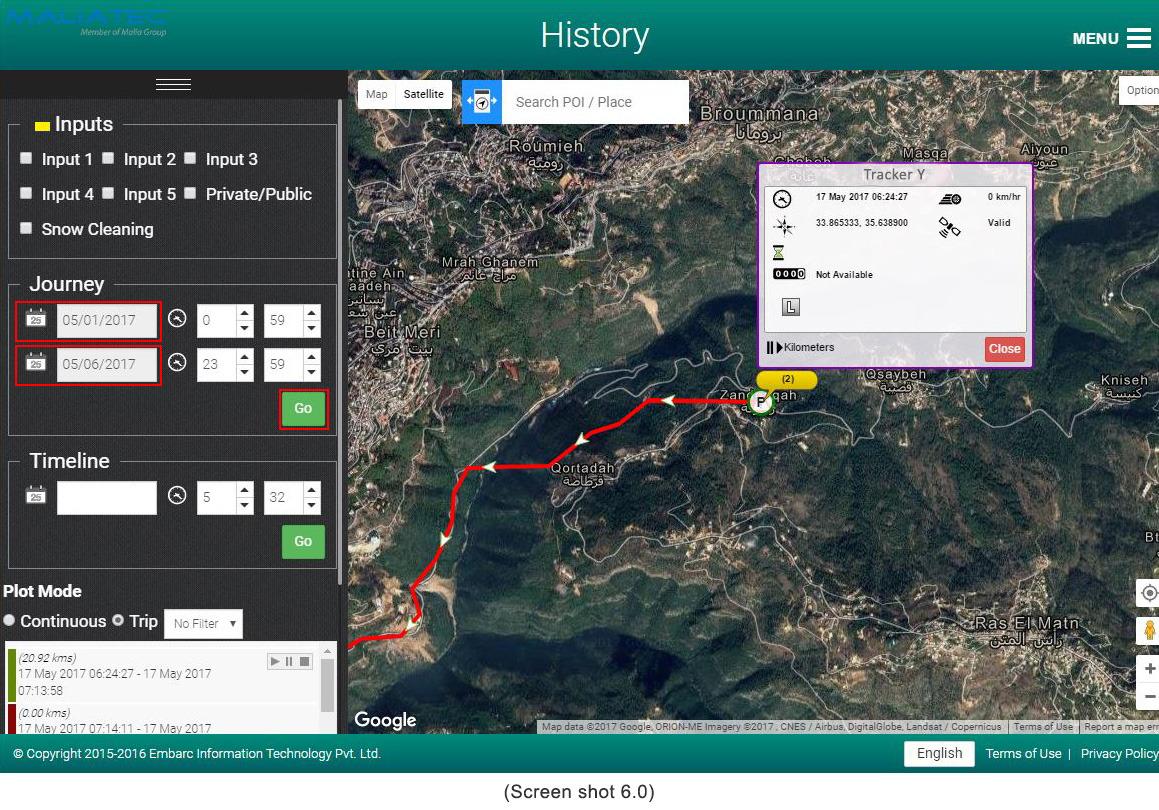Click the Timeline Go button
The width and height of the screenshot is (1159, 810).
(x=303, y=541)
